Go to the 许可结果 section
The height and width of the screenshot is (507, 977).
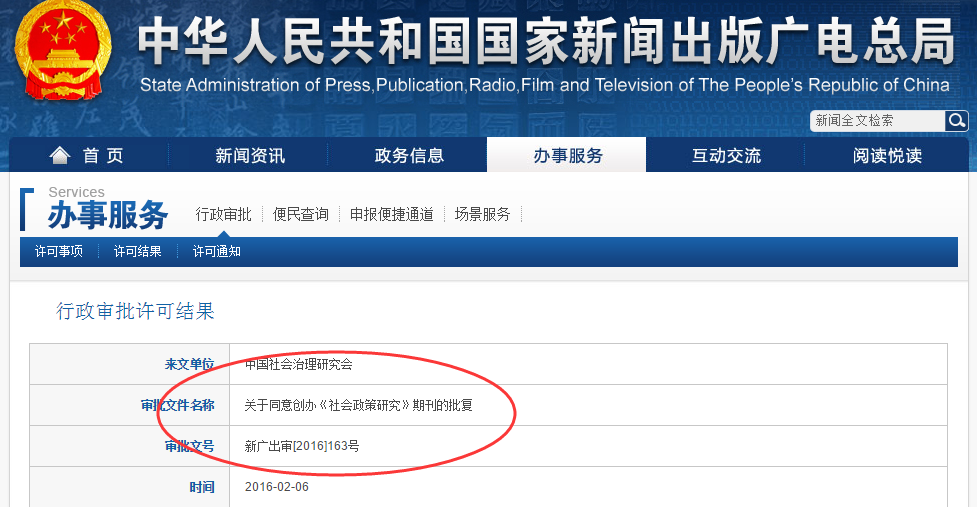pos(138,251)
